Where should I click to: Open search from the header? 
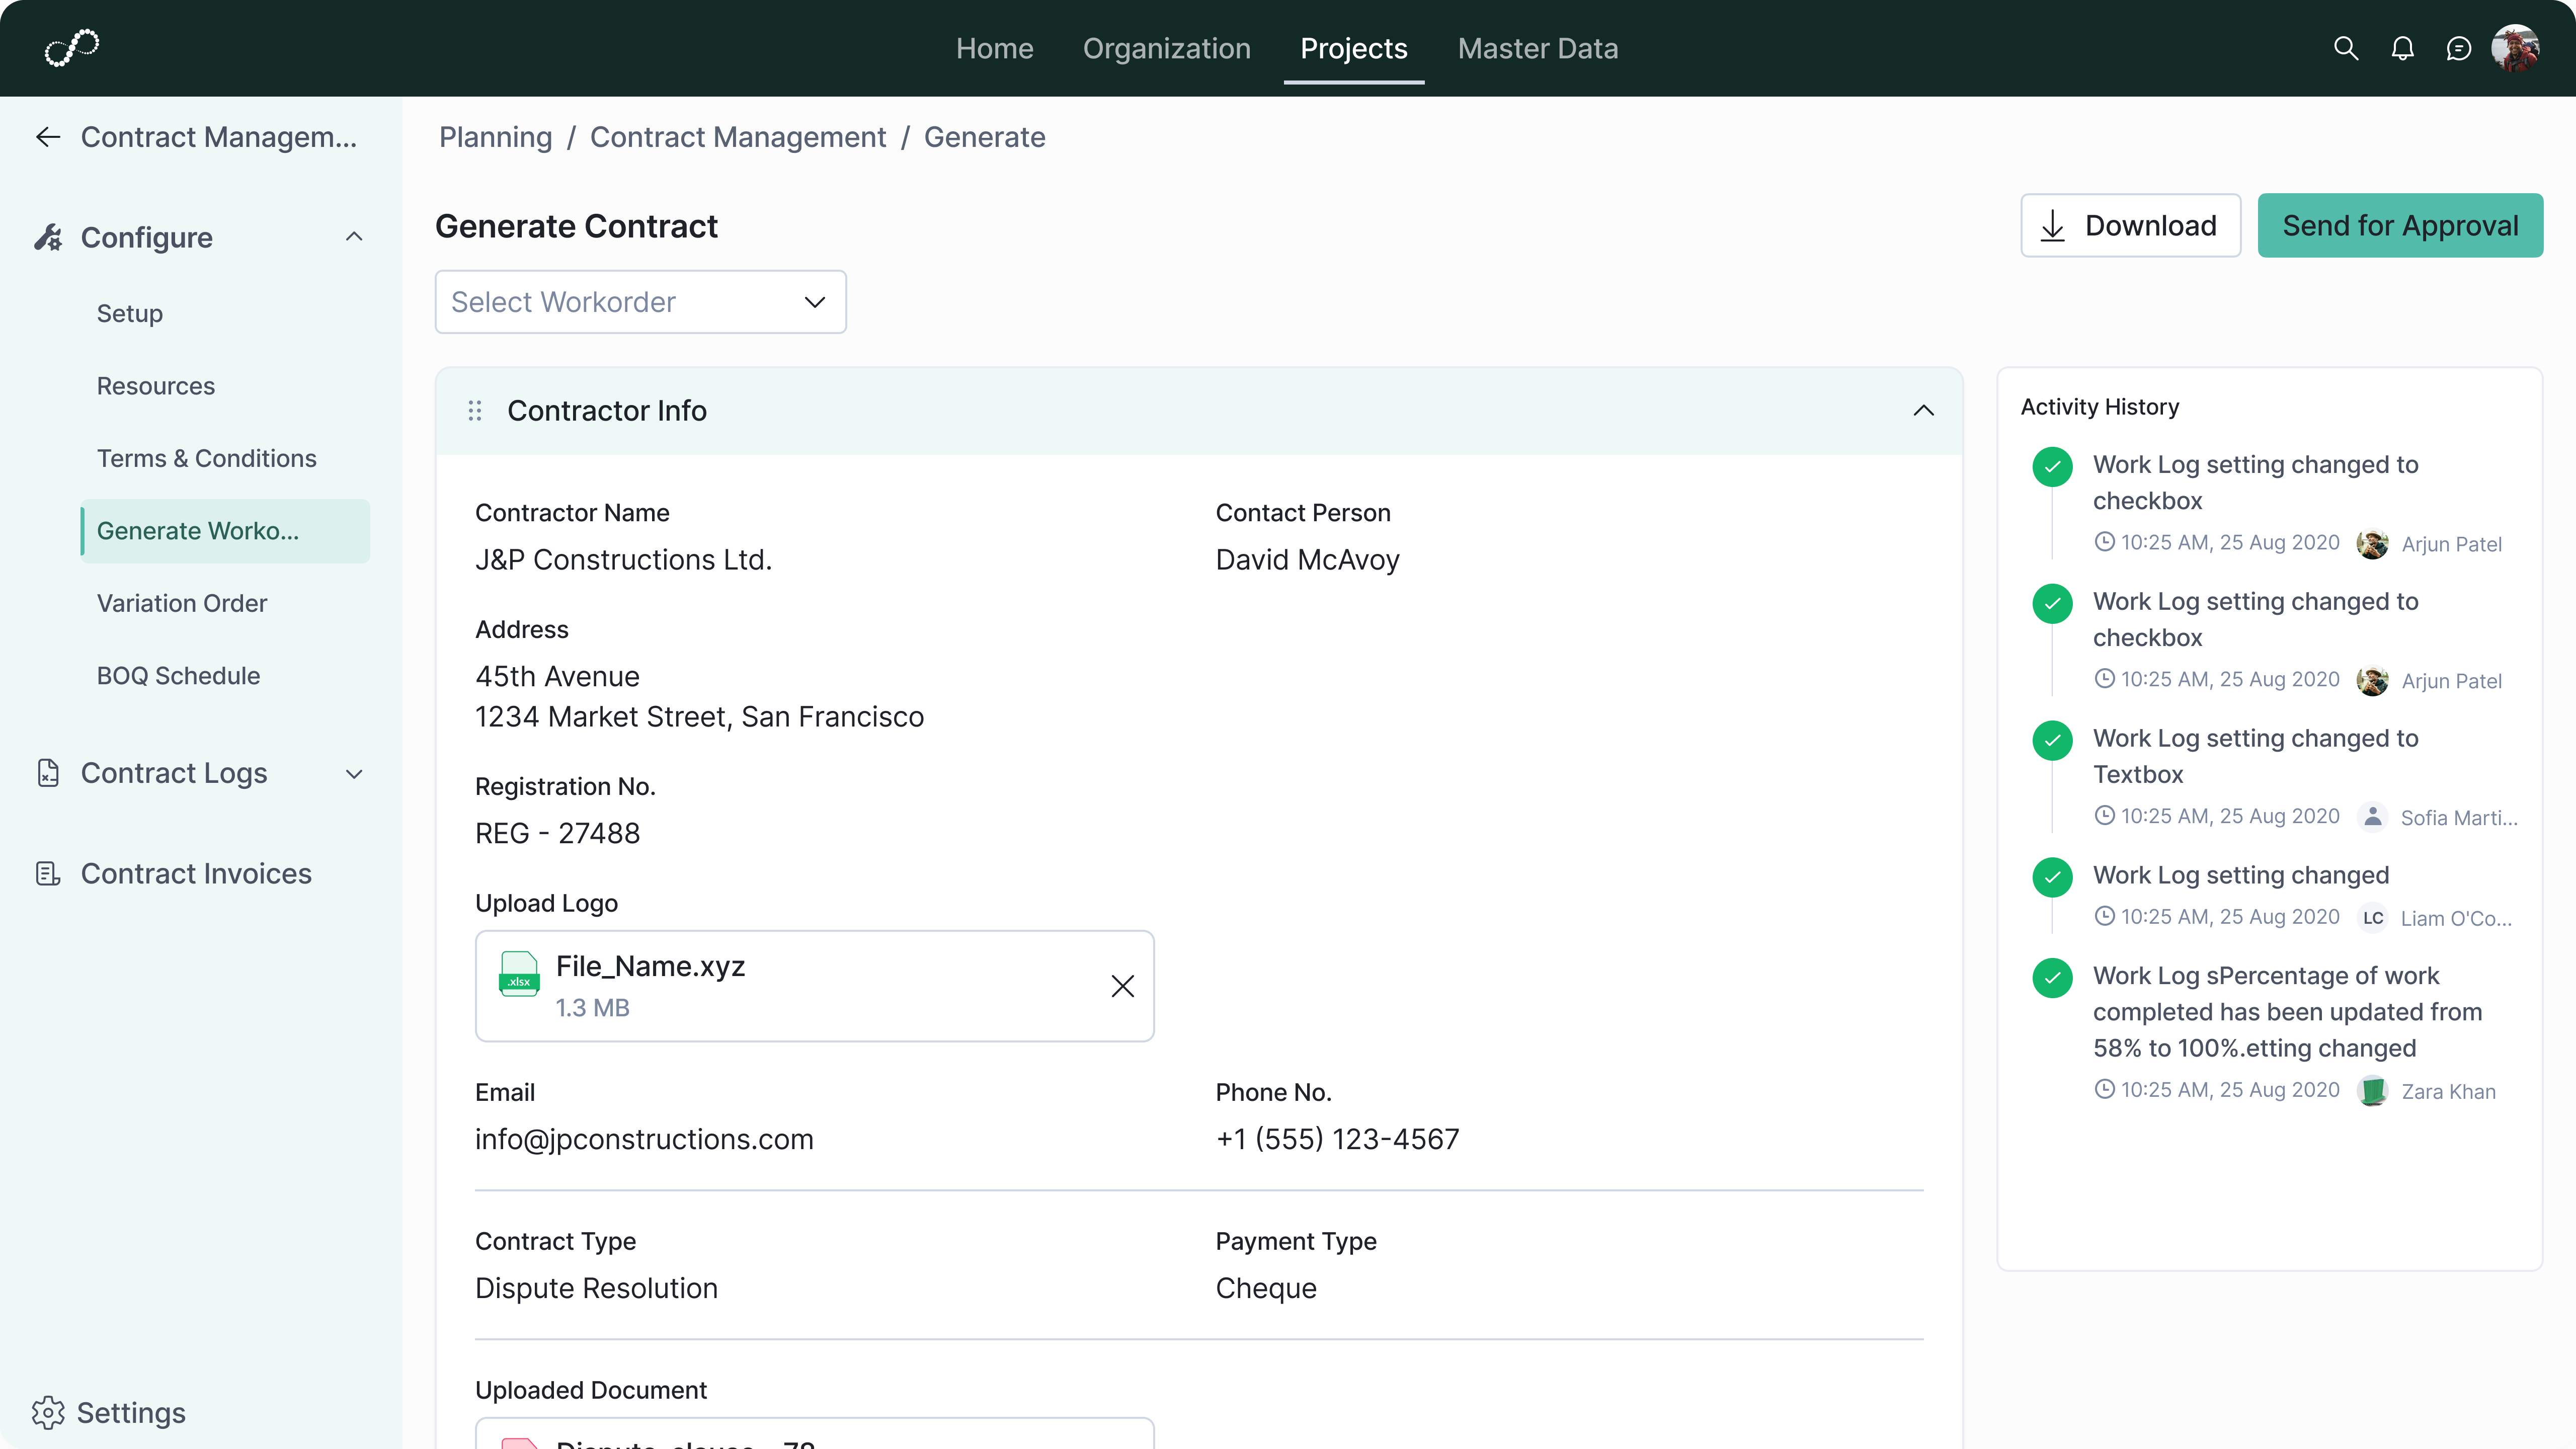click(2346, 48)
